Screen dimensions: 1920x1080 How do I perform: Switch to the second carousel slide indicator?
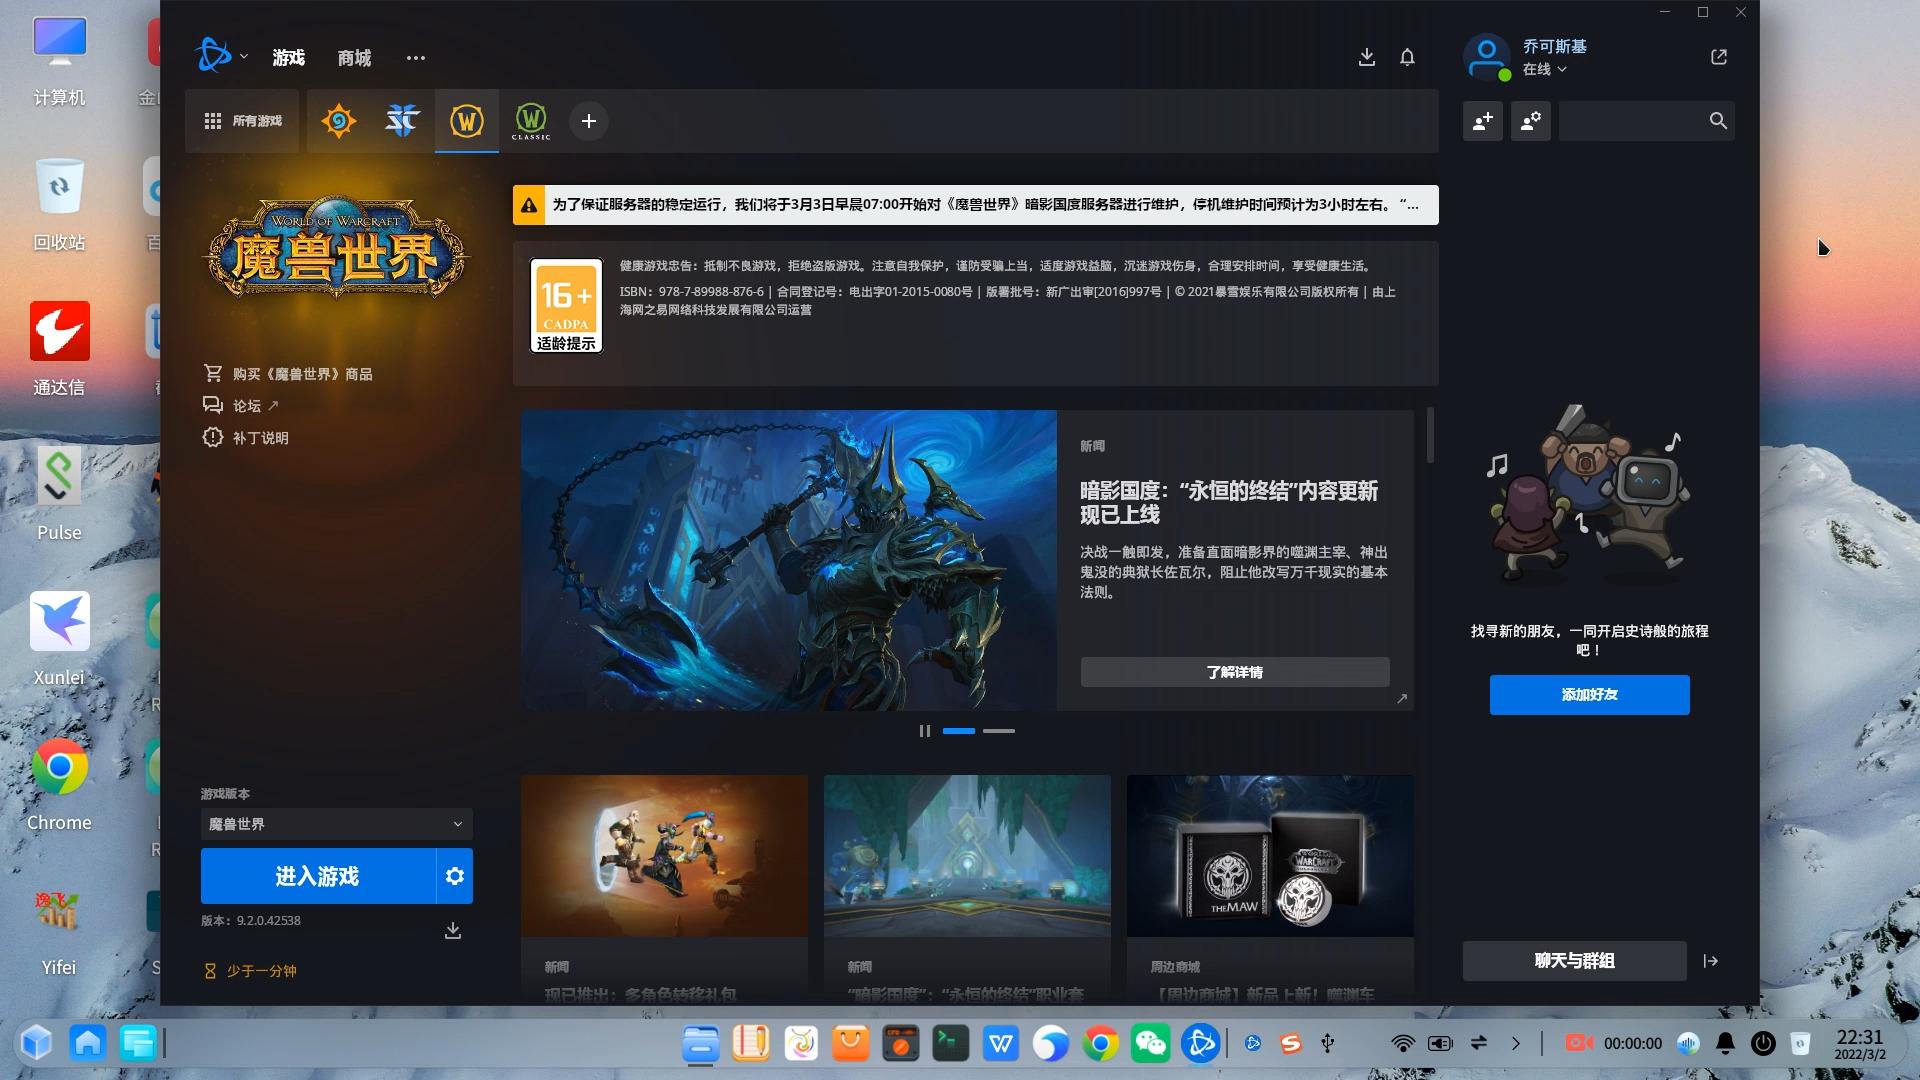pos(998,731)
